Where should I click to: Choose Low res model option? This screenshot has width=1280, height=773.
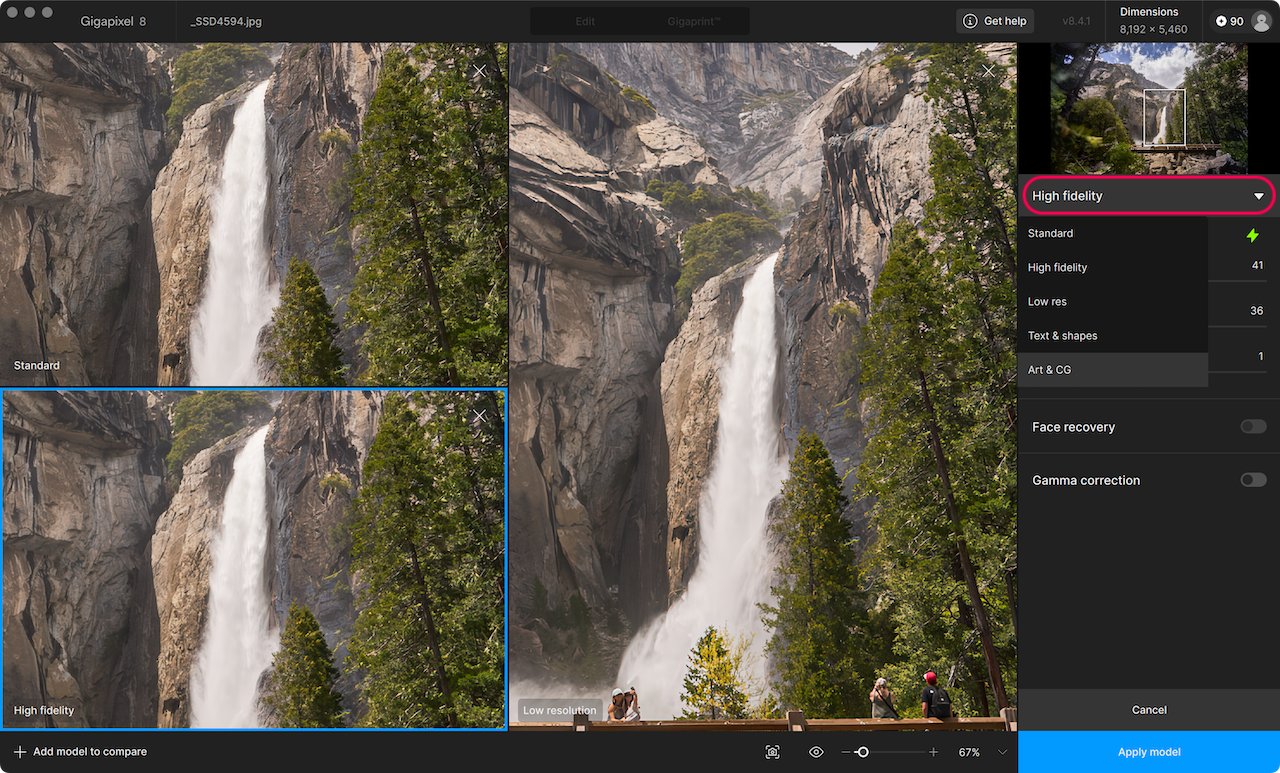tap(1113, 302)
